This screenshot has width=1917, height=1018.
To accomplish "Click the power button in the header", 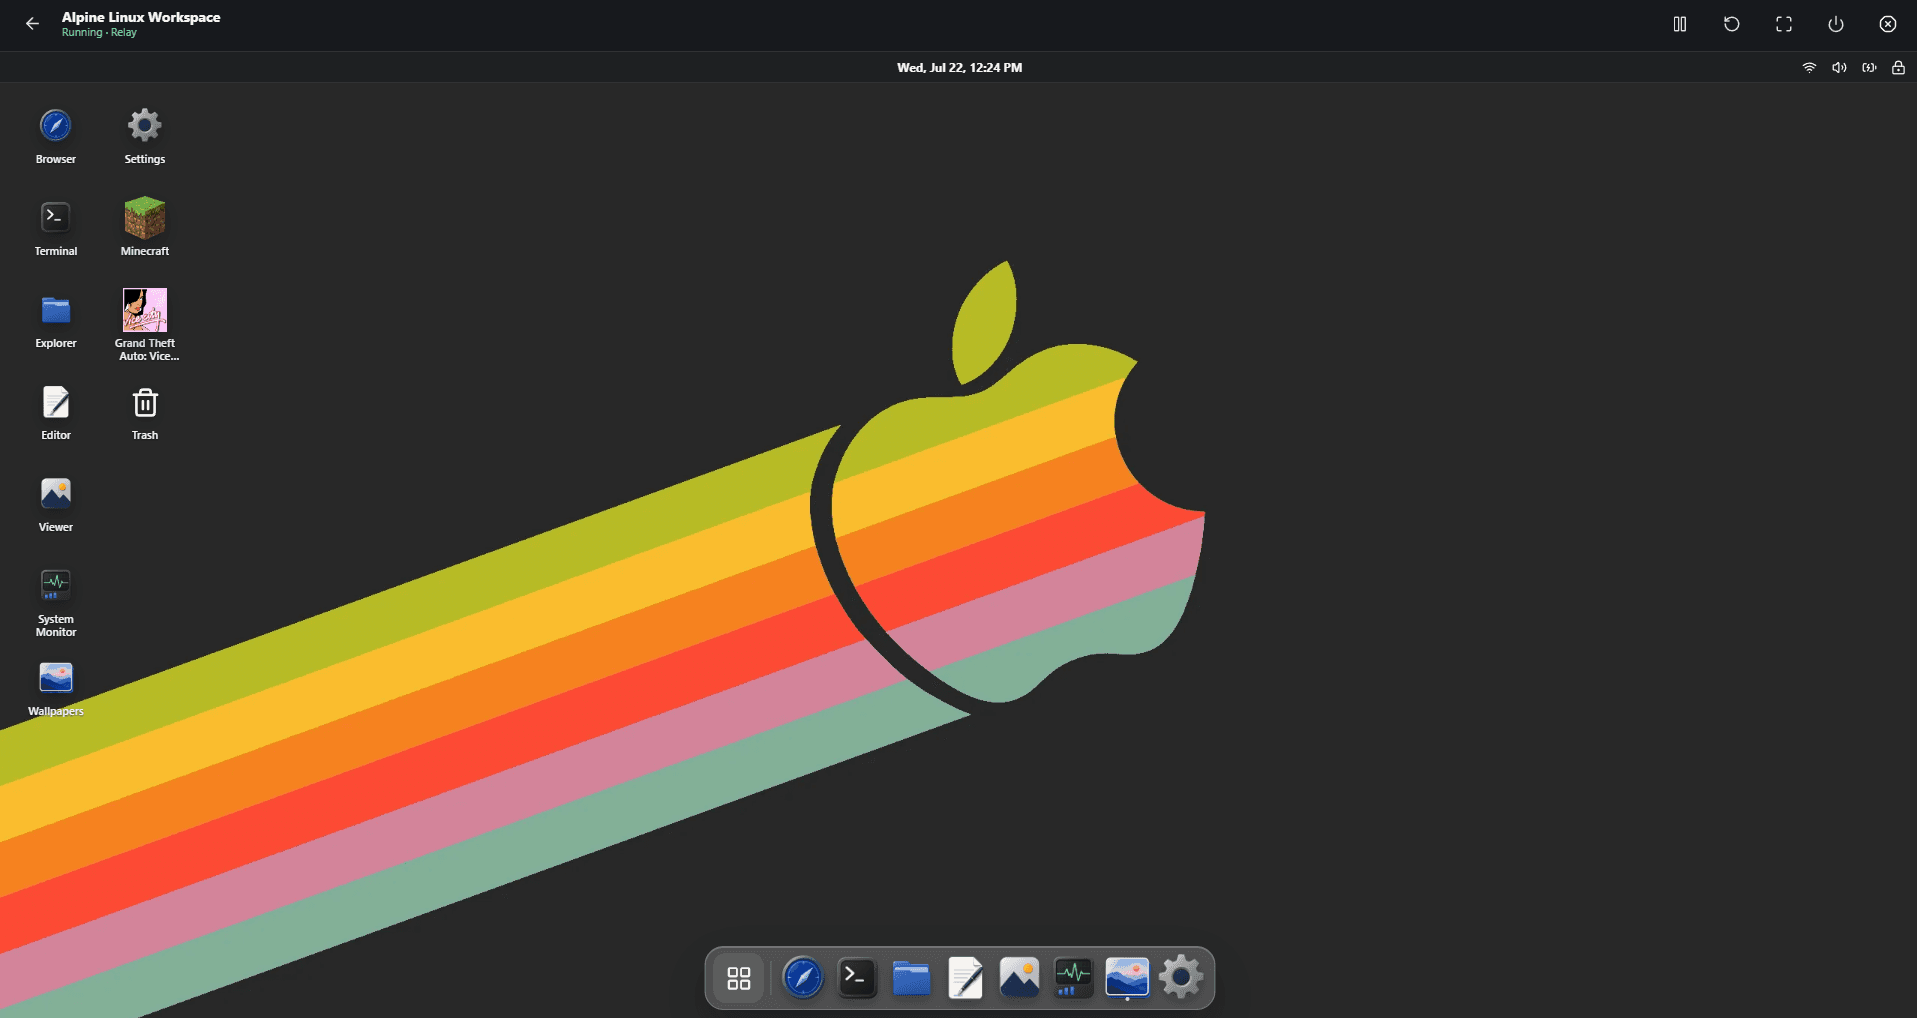I will tap(1836, 24).
